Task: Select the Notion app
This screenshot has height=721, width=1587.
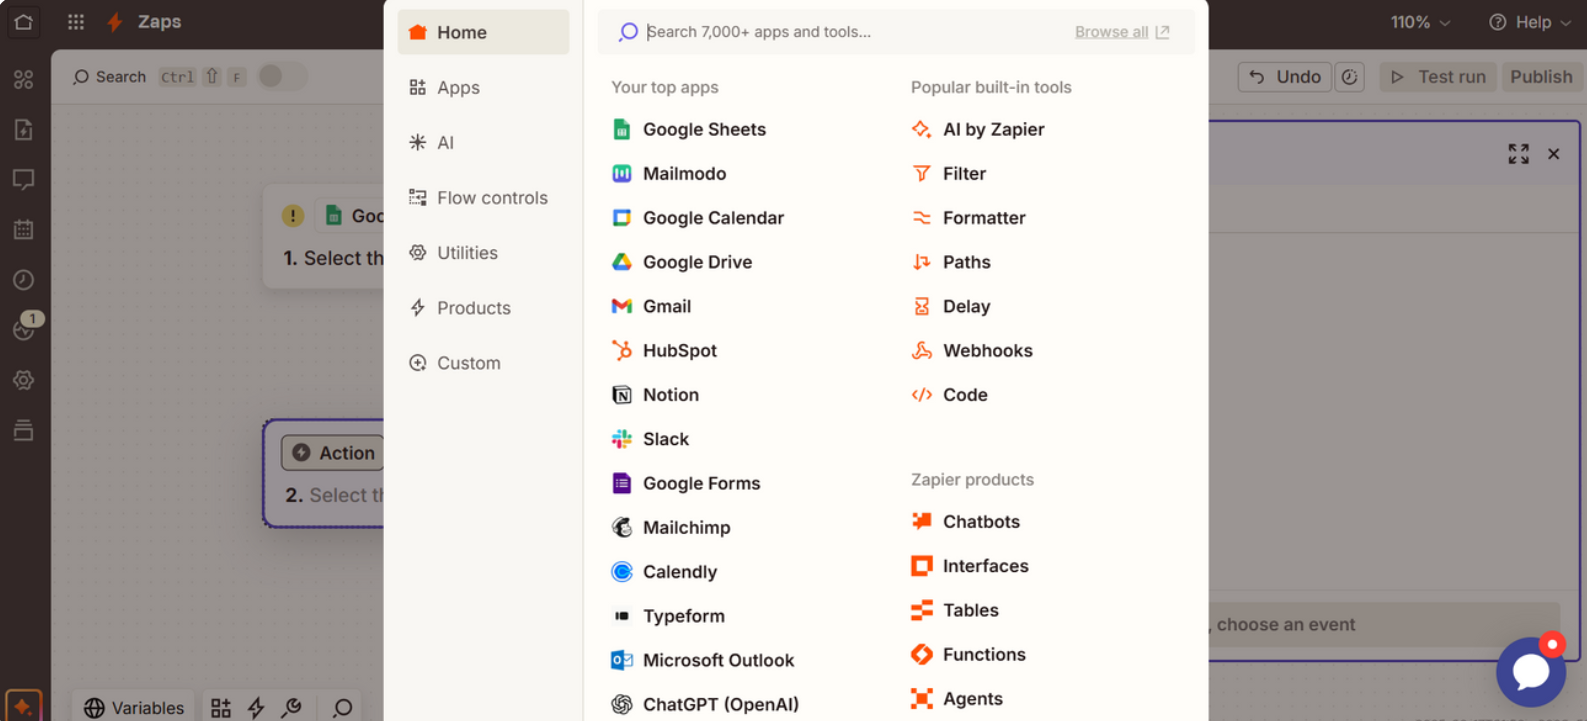Action: 655,394
